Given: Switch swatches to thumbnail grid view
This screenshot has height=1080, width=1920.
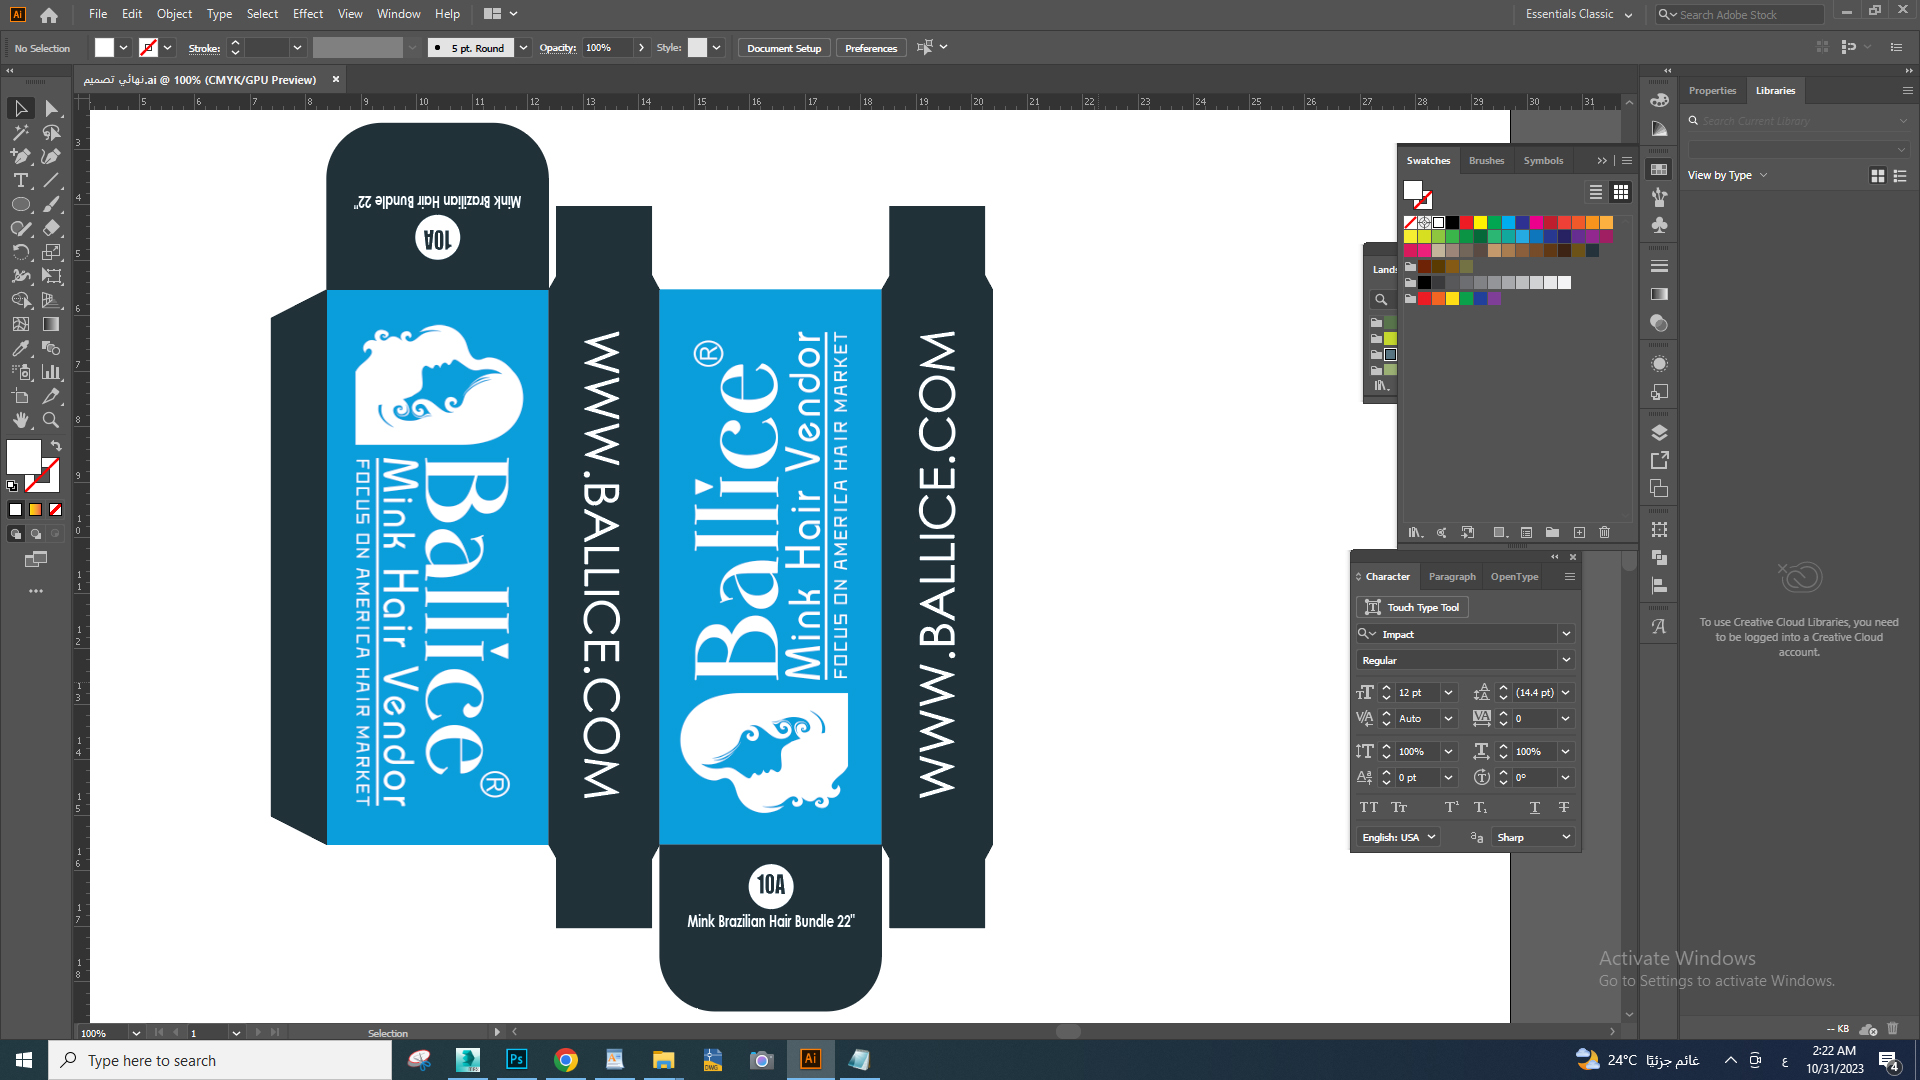Looking at the screenshot, I should coord(1621,192).
